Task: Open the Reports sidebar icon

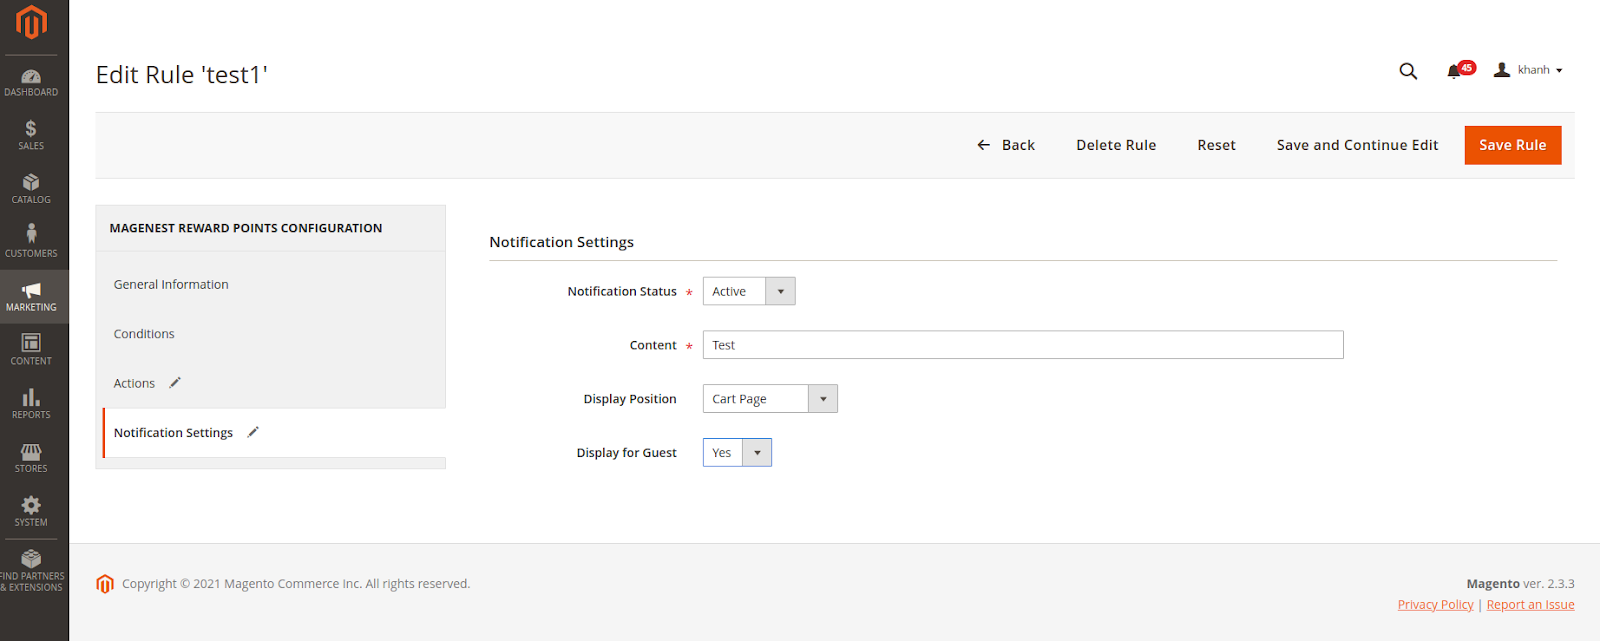Action: [x=31, y=403]
